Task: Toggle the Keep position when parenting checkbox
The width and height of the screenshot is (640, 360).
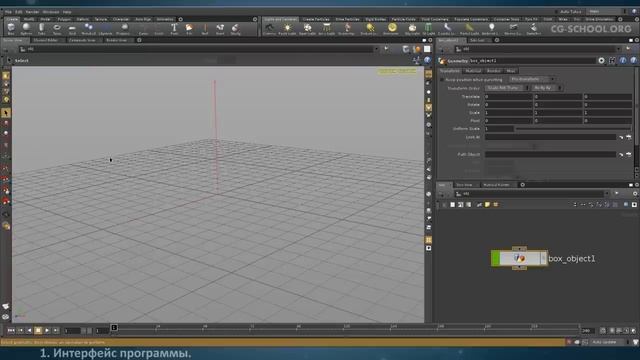Action: point(442,80)
